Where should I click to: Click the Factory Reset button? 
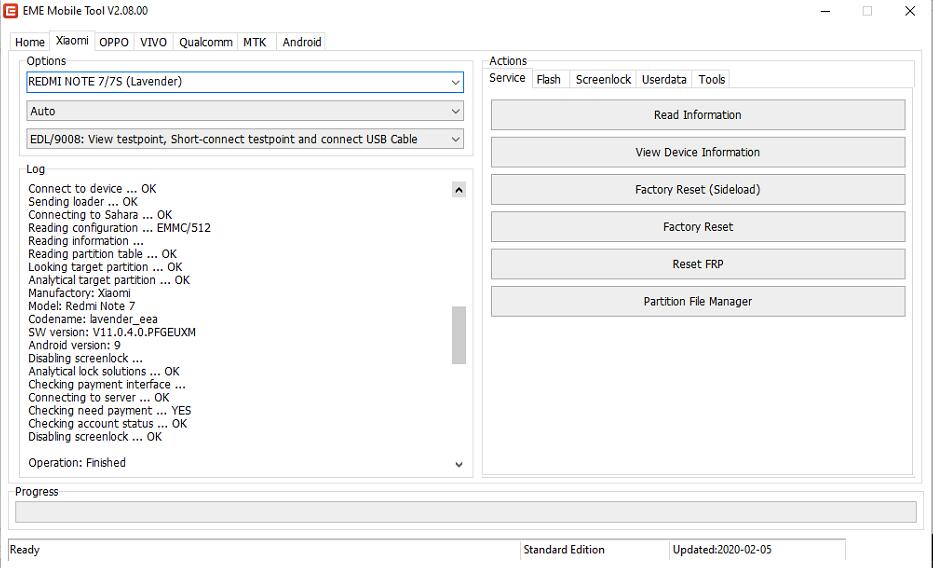click(698, 227)
